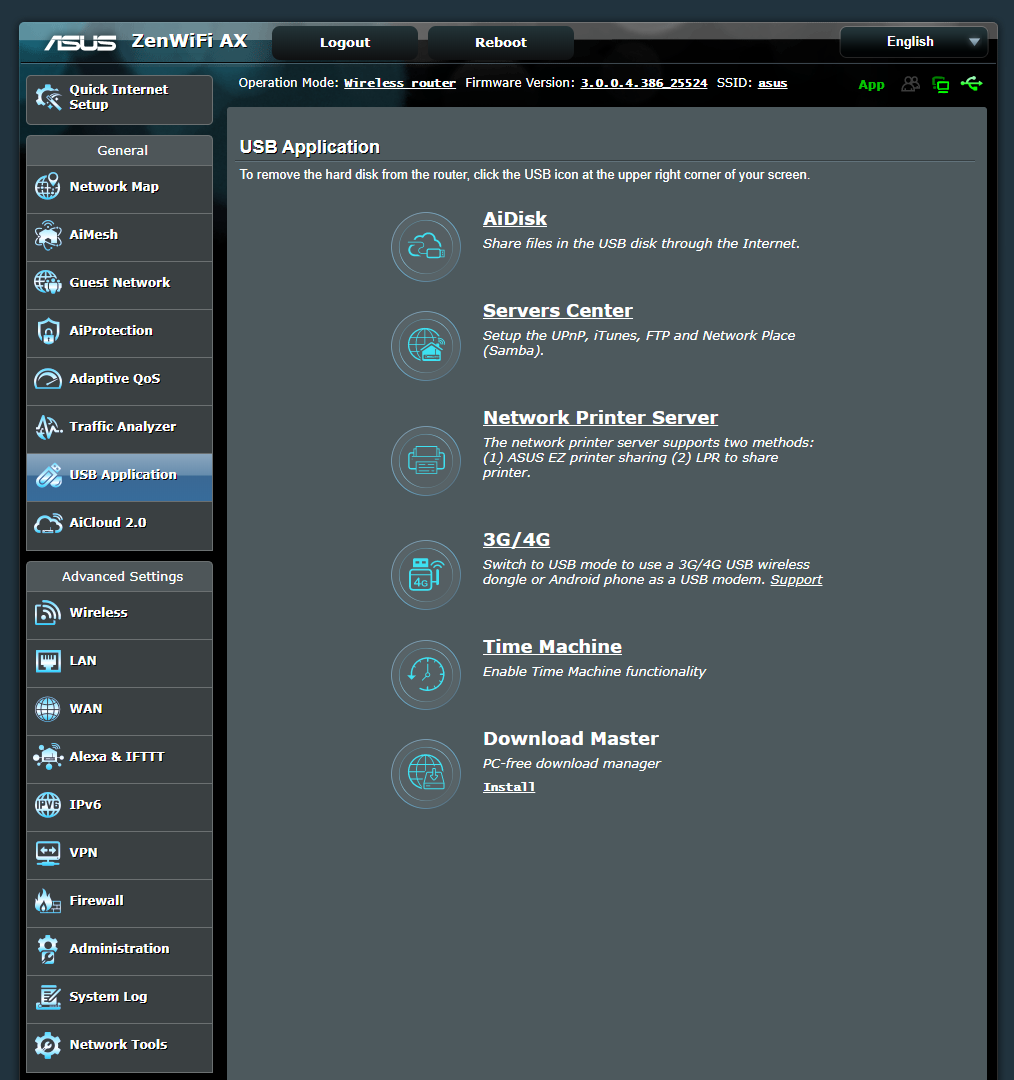Click the AiCloud 2.0 cloud icon
This screenshot has height=1080, width=1014.
point(48,523)
